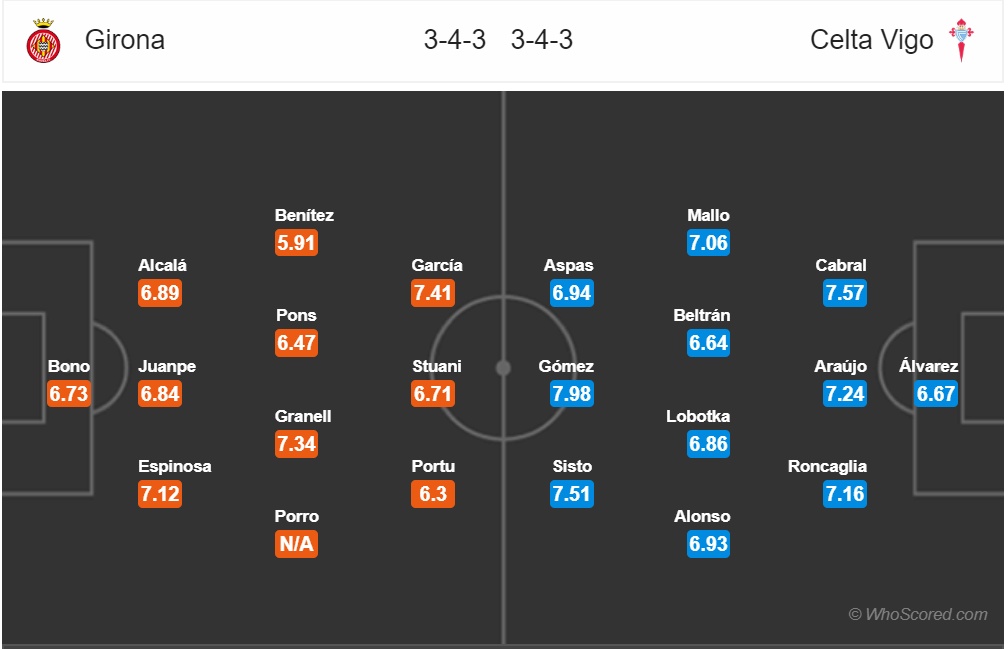Select García's 7.41 rating badge

pos(433,293)
